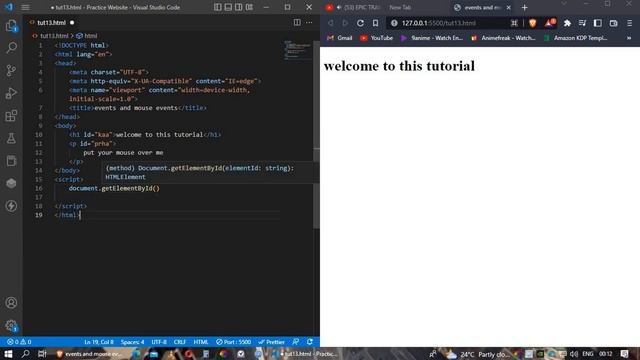Change encoding via UTF-8 status item
This screenshot has height=360, width=640.
(x=159, y=342)
